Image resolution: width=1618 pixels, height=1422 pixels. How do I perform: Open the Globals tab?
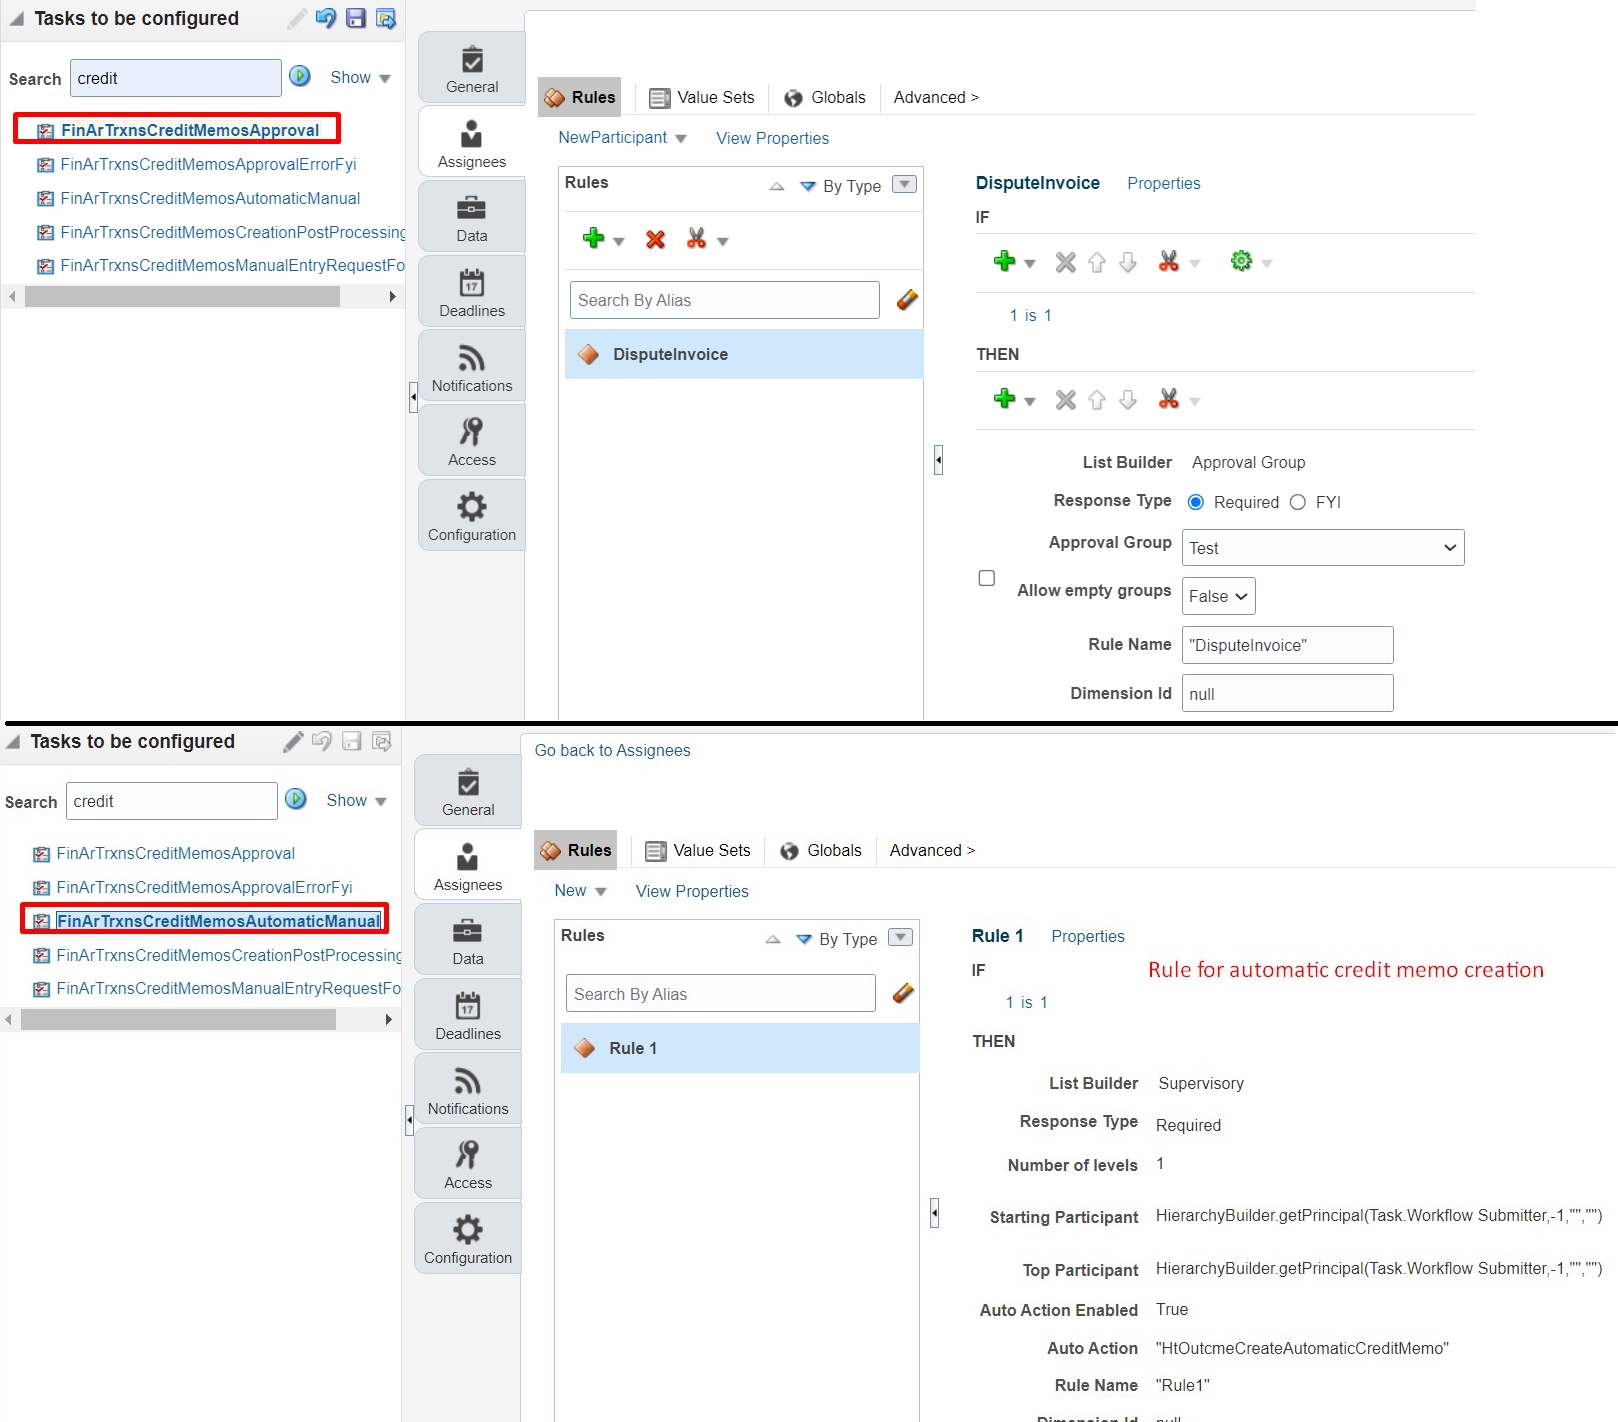coord(824,97)
